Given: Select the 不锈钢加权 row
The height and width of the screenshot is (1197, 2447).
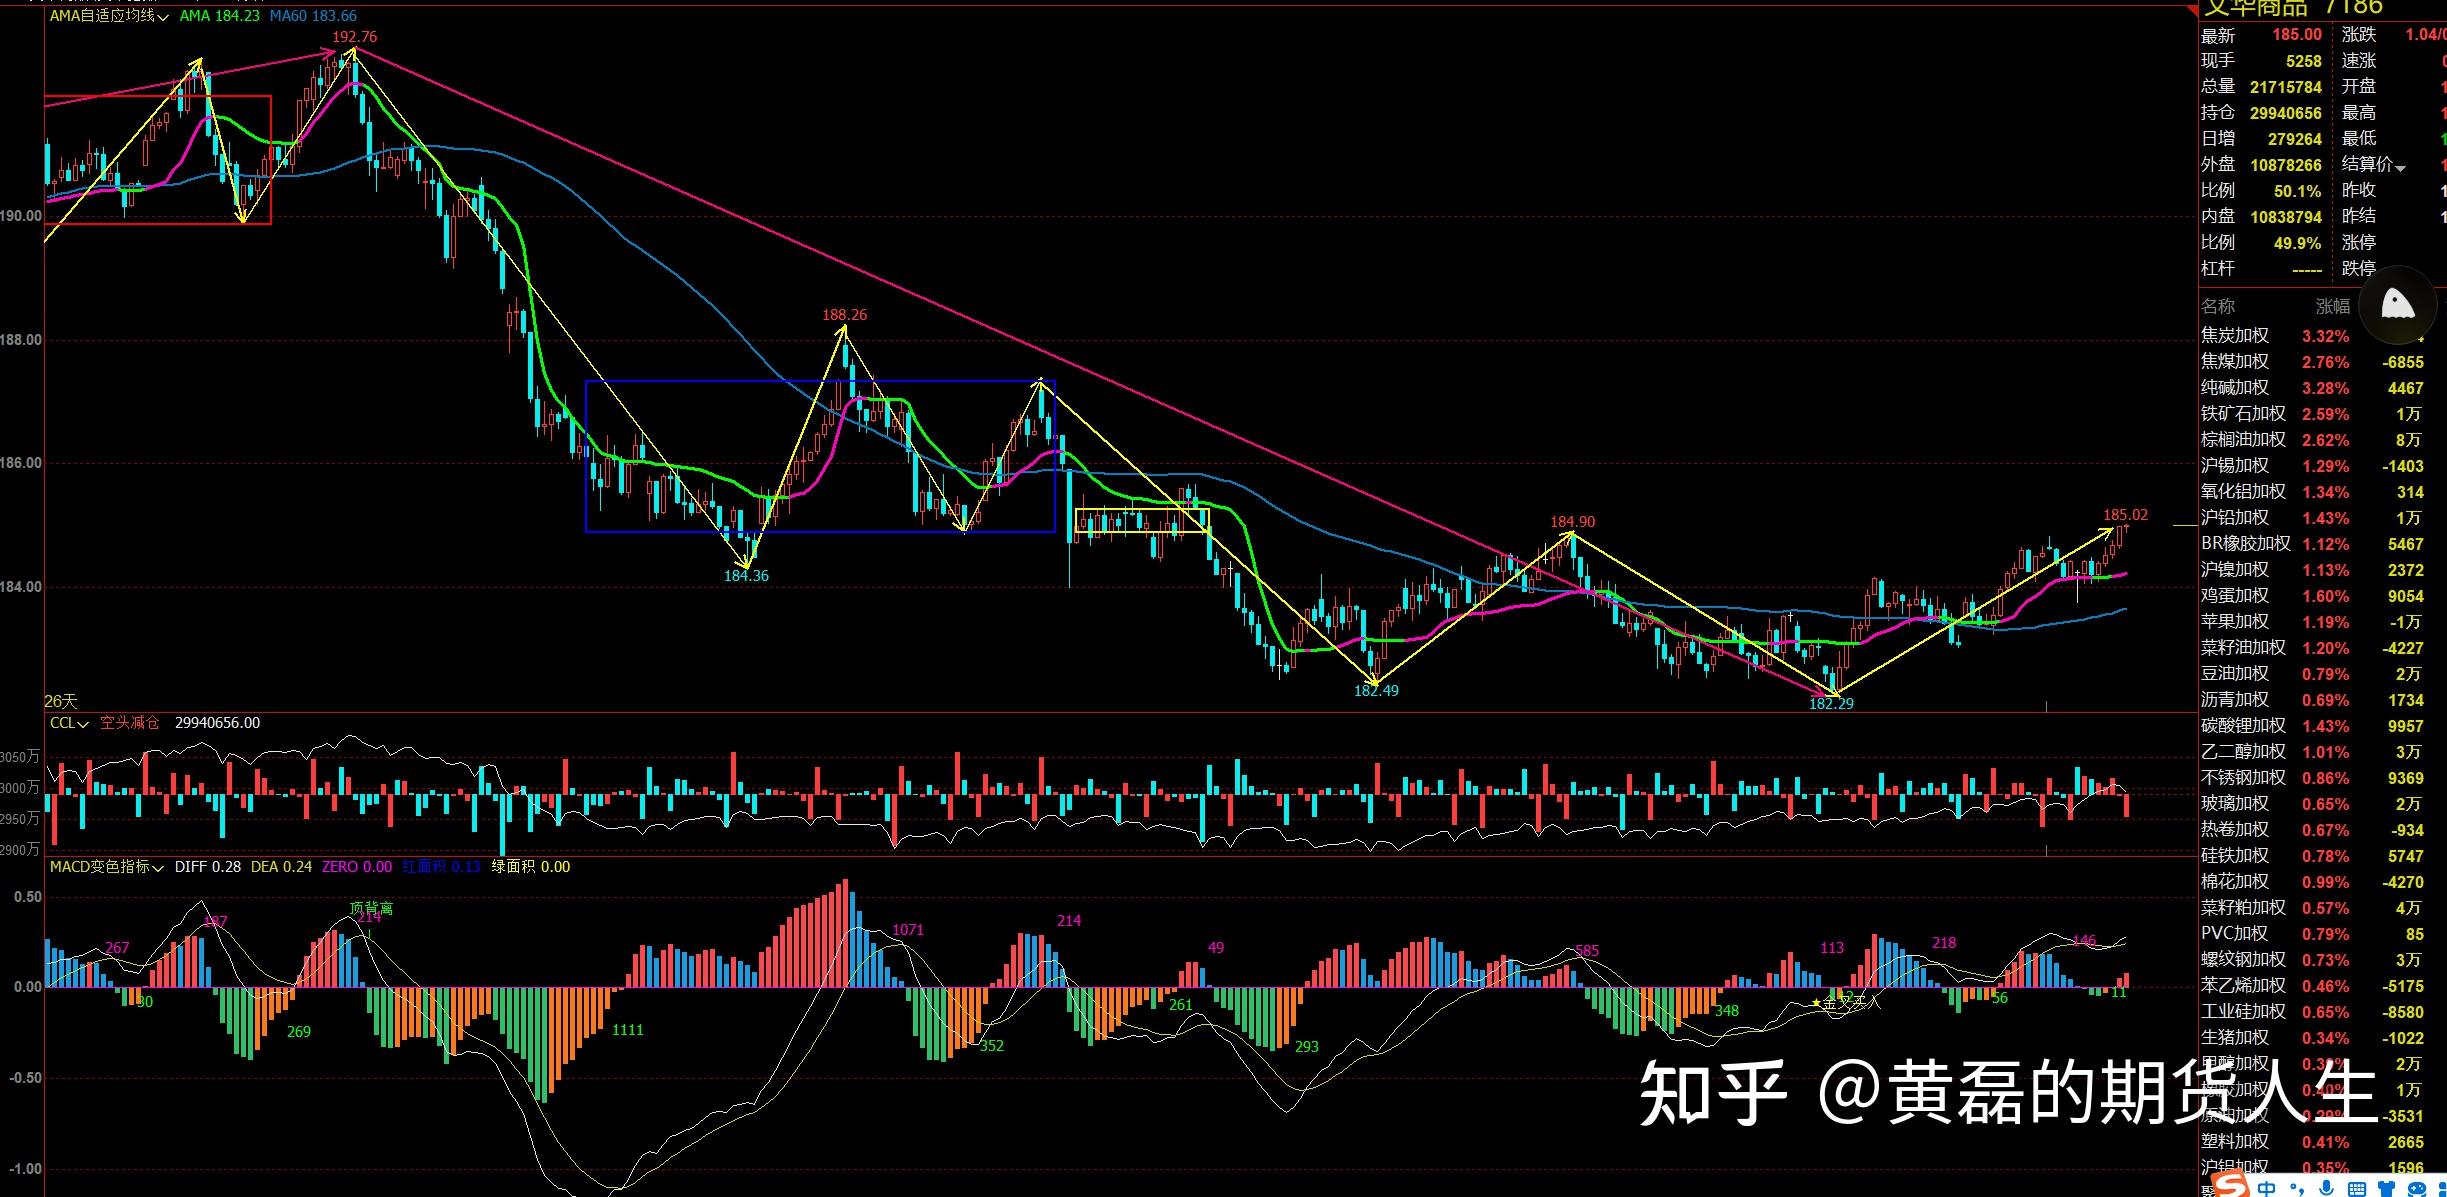Looking at the screenshot, I should 2312,778.
